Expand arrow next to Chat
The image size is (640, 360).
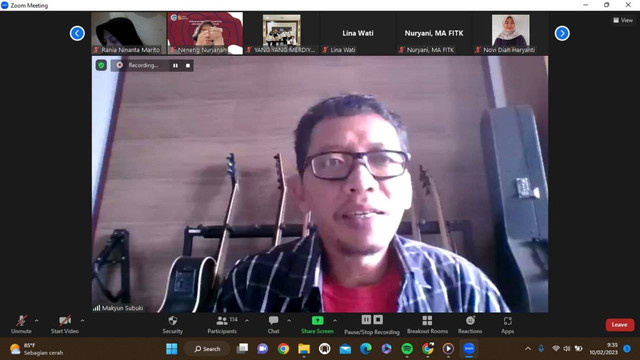[289, 321]
